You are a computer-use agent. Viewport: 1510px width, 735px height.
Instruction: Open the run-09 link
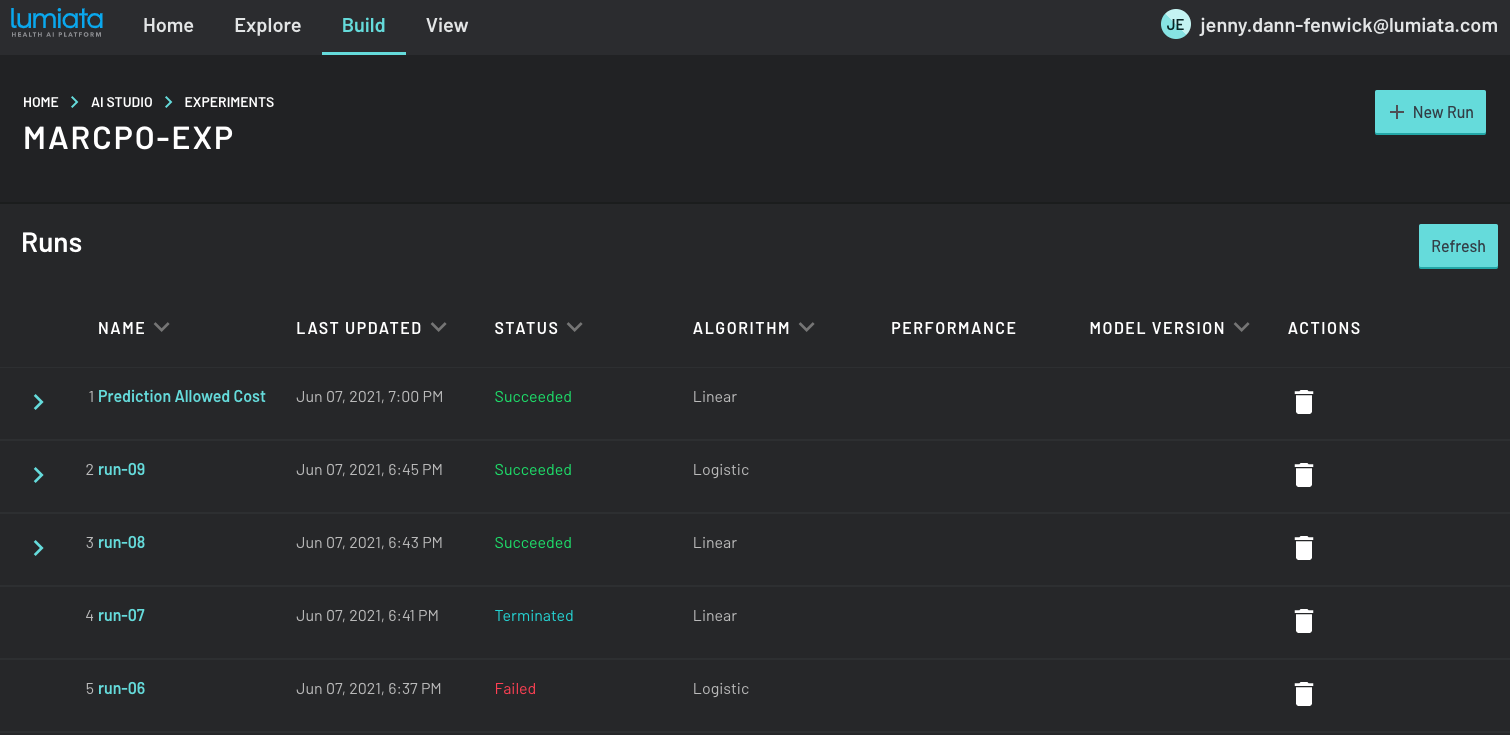122,470
